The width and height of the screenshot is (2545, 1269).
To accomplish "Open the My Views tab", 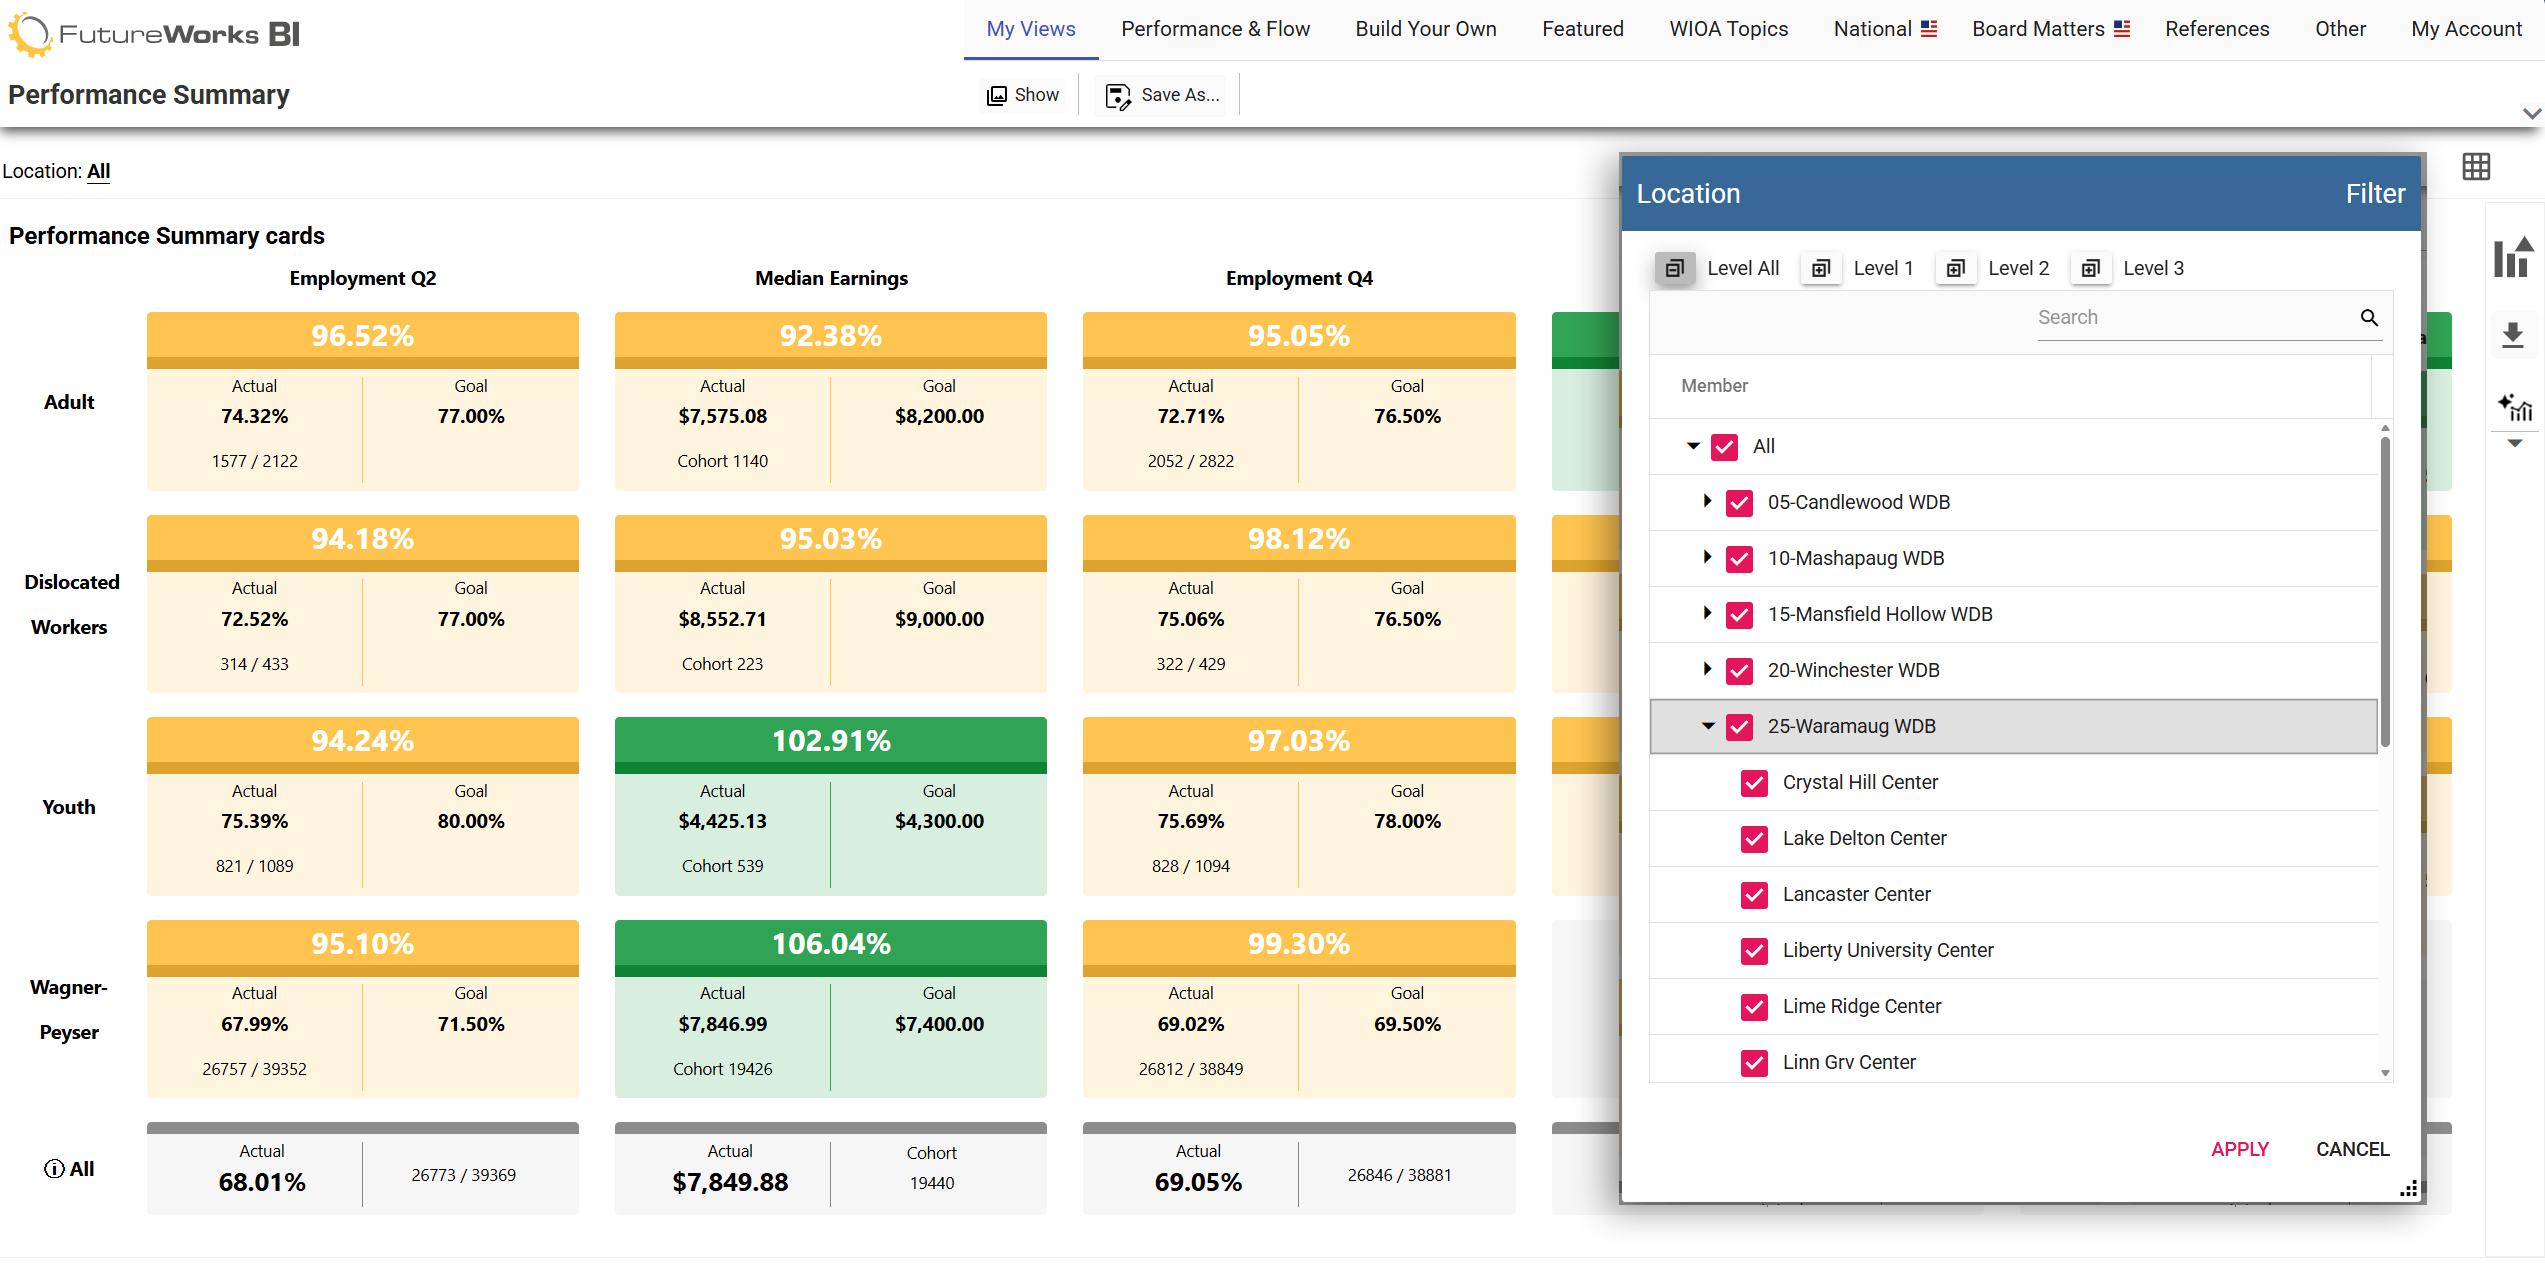I will 1031,29.
